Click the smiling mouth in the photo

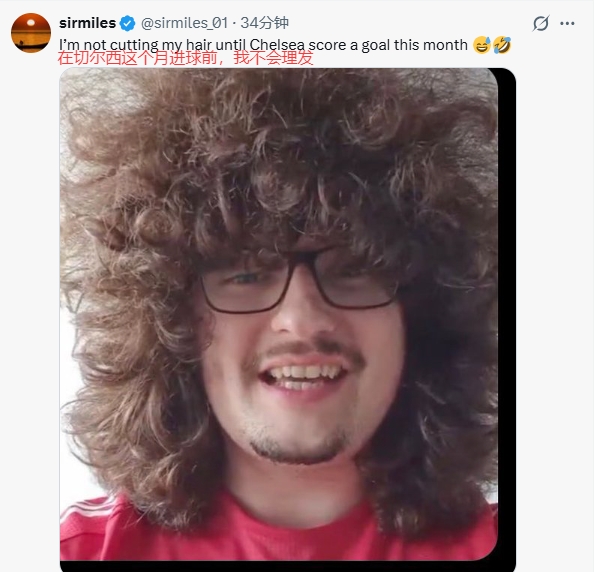point(302,377)
